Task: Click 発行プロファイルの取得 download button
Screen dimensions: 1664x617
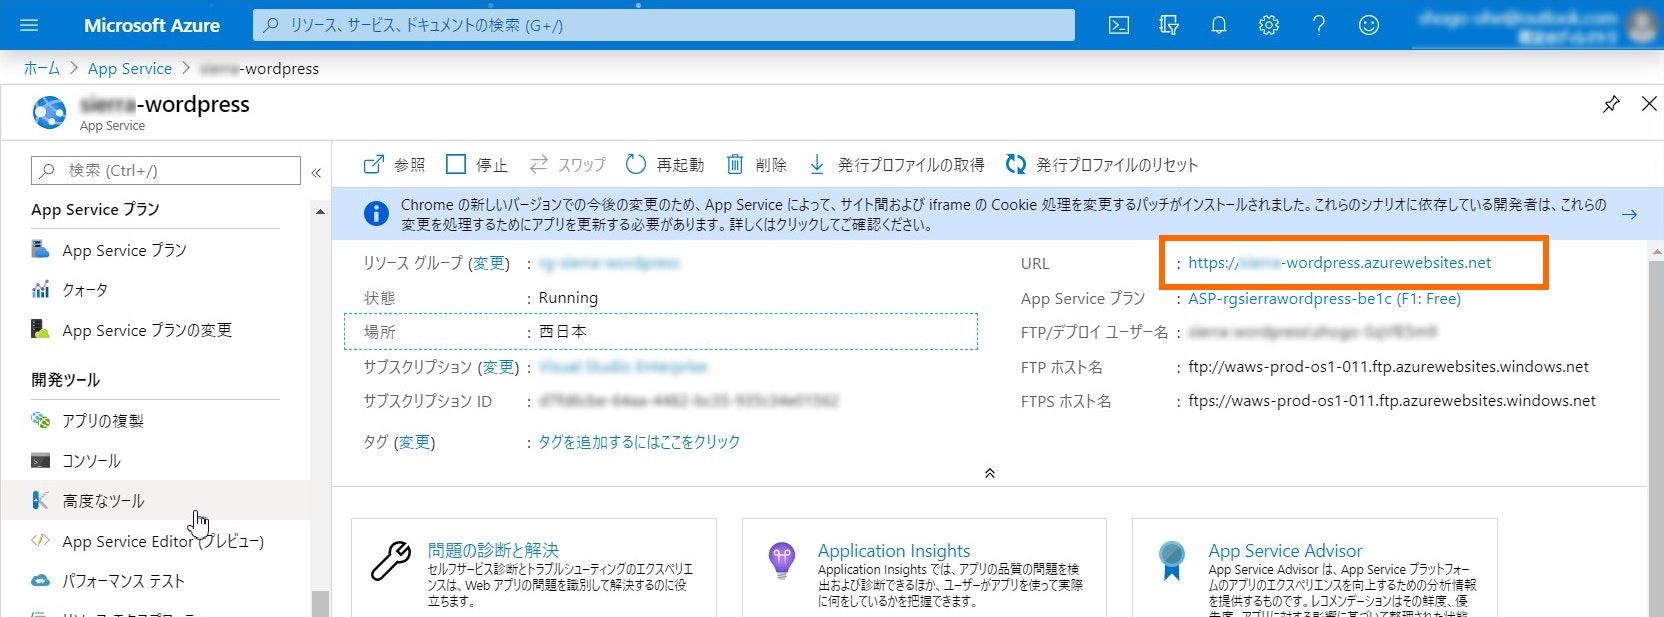Action: pos(896,165)
